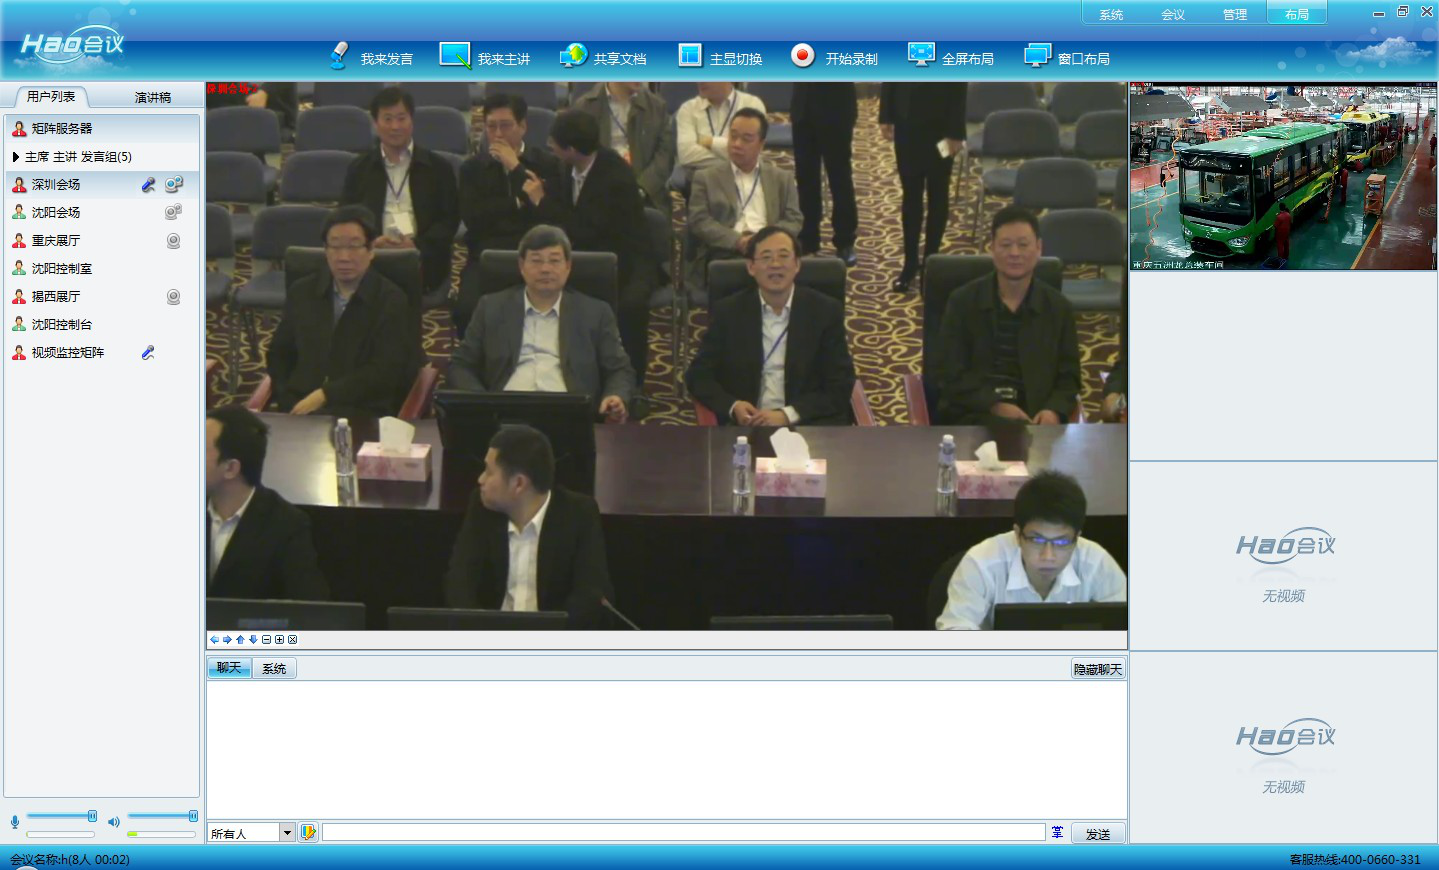Toggle the microphone of 视频监控矩阵 user
Image resolution: width=1439 pixels, height=870 pixels.
click(148, 353)
